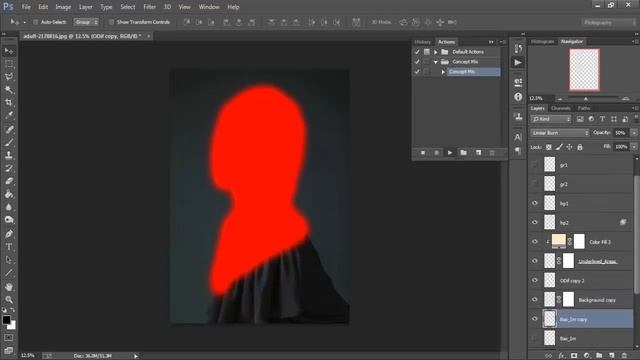Screen dimensions: 640x360
Task: Open the layer filter Kind dropdown
Action: tap(551, 119)
